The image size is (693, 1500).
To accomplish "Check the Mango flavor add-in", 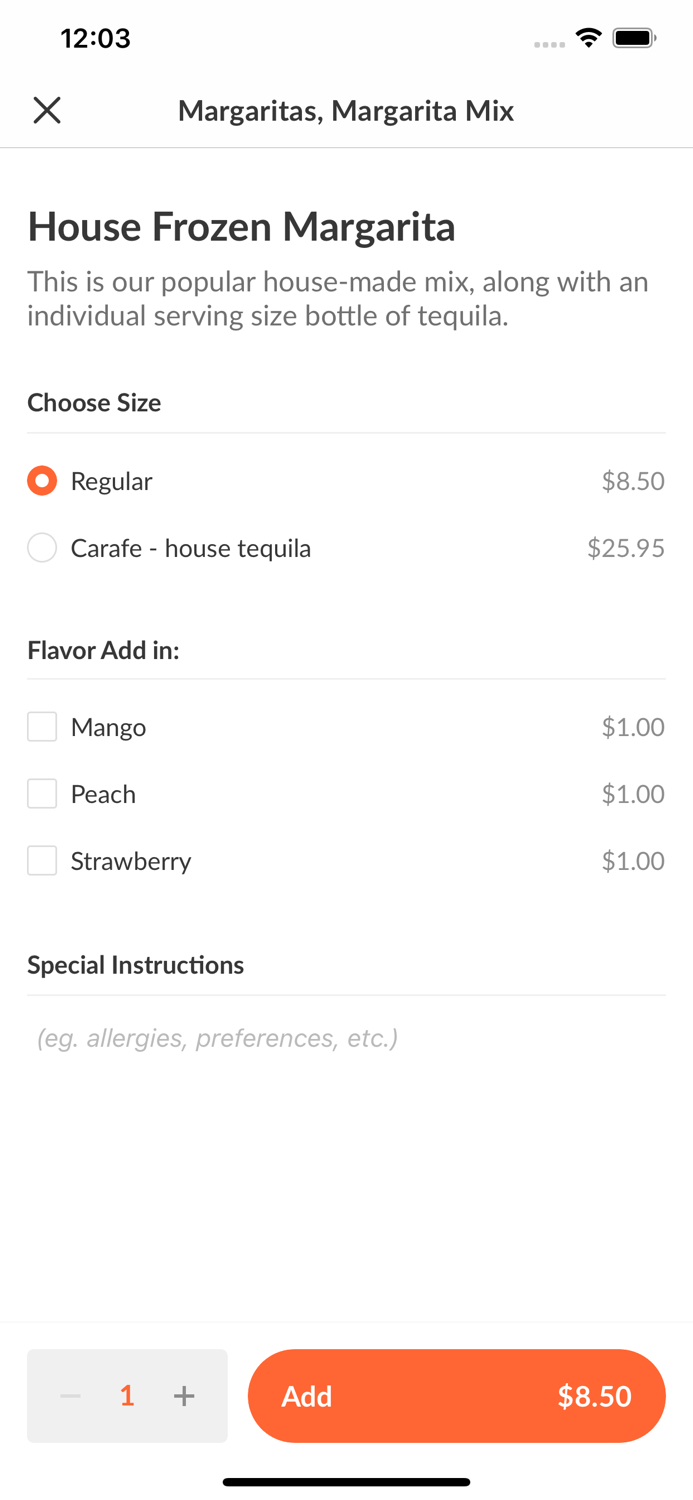I will pyautogui.click(x=41, y=727).
